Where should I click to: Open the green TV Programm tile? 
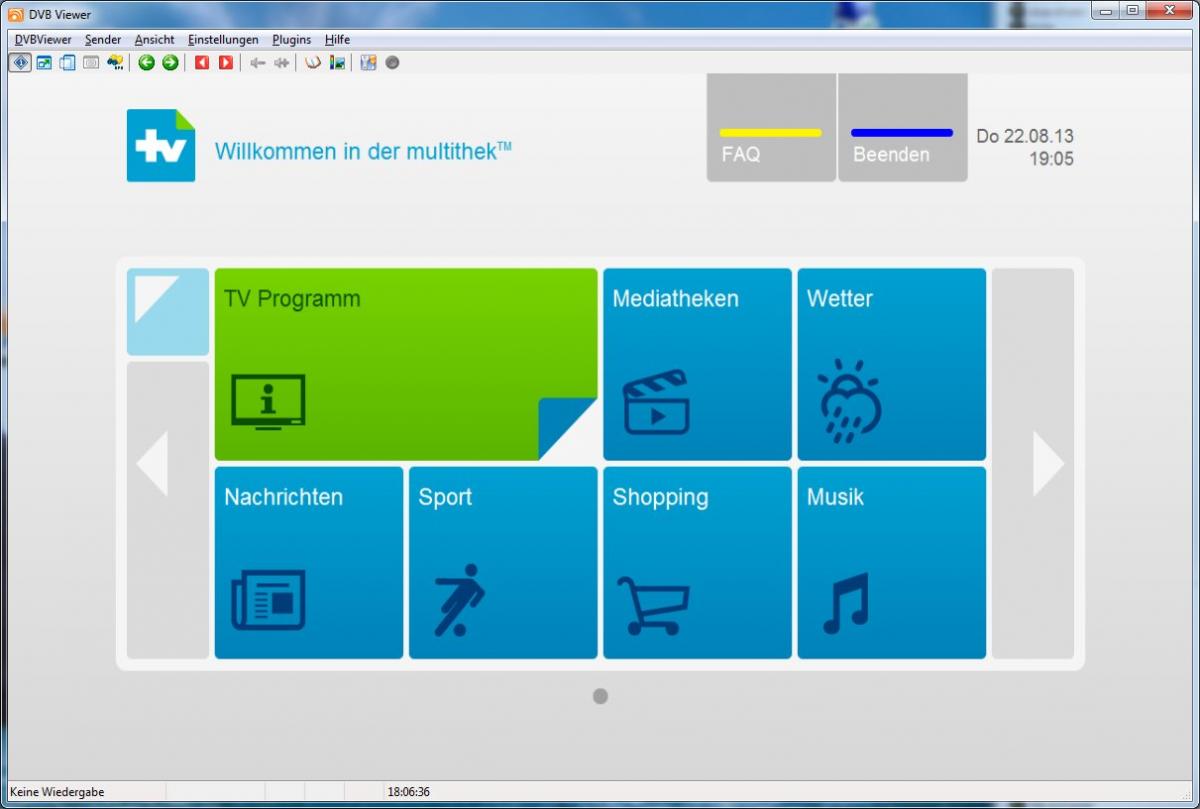tap(405, 364)
